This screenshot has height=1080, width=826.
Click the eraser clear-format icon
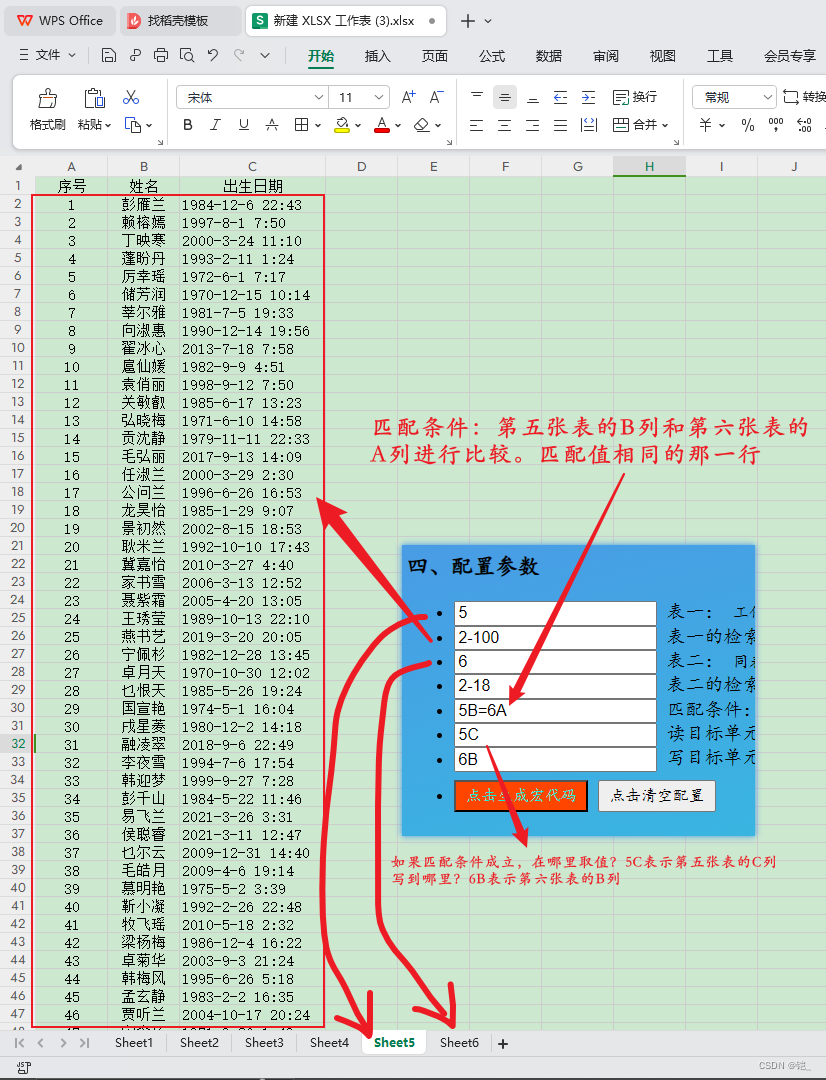(422, 125)
